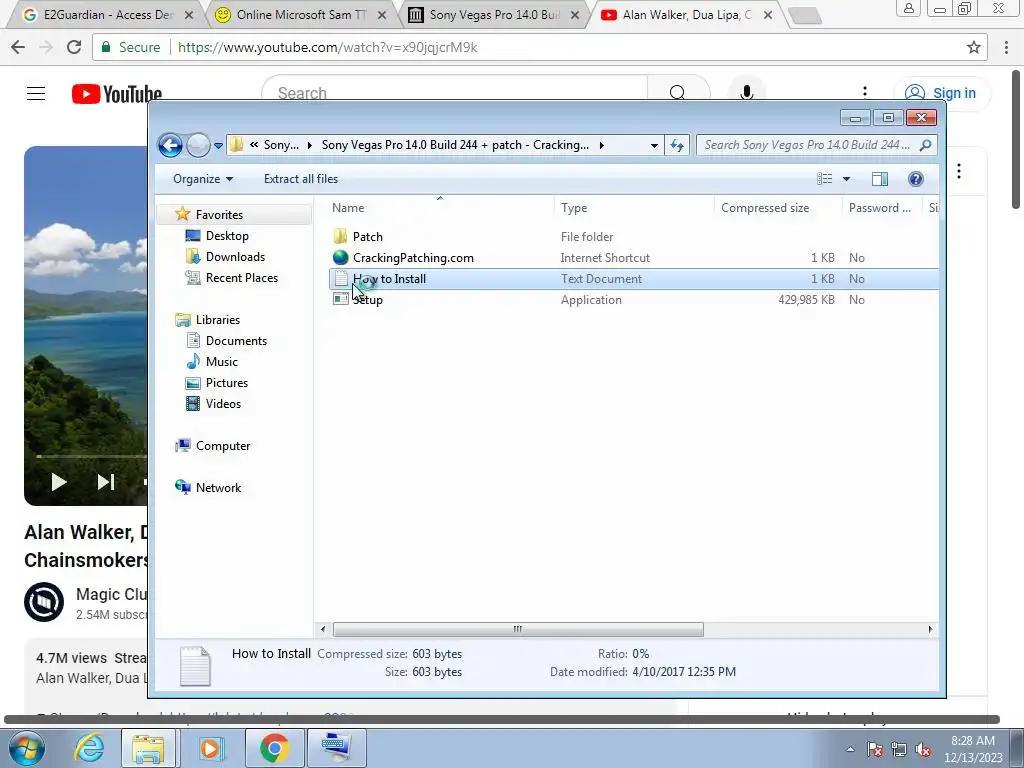Click the Explorer back navigation arrow
1024x768 pixels.
tap(170, 145)
